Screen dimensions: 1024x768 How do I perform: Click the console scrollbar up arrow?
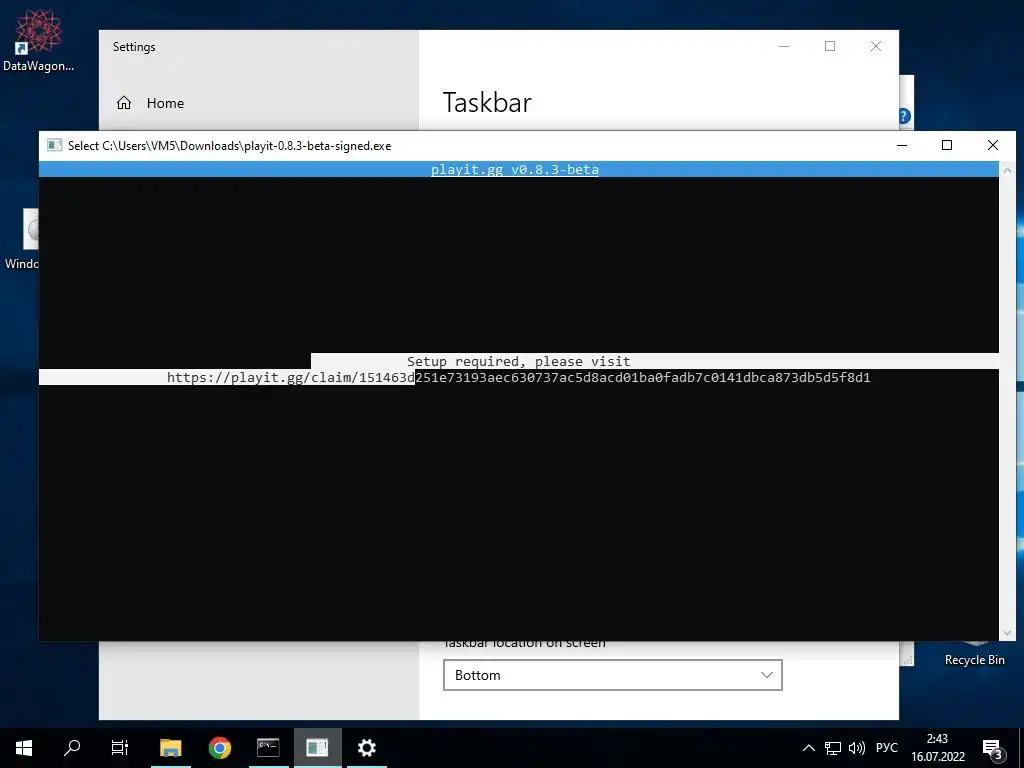point(1007,170)
